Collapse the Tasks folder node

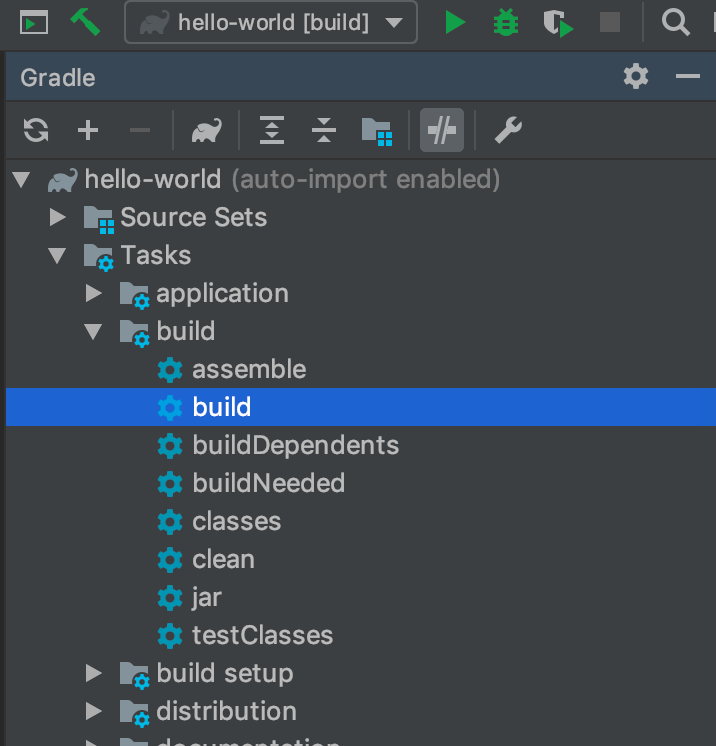coord(58,255)
